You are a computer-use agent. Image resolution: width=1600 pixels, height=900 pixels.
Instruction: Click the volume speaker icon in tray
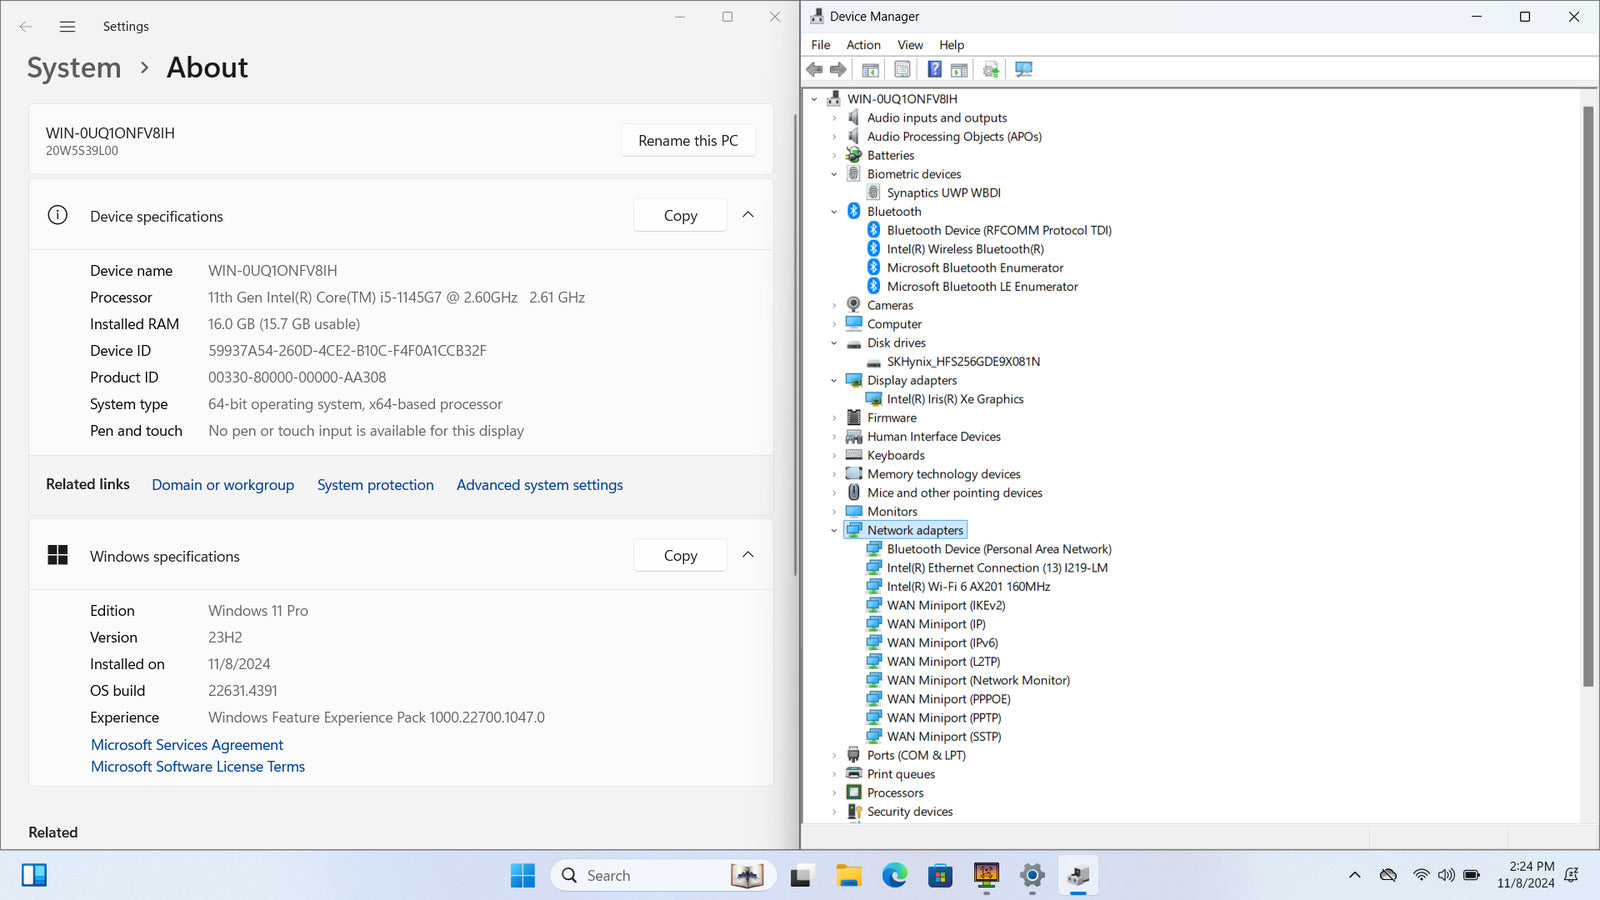click(1446, 875)
